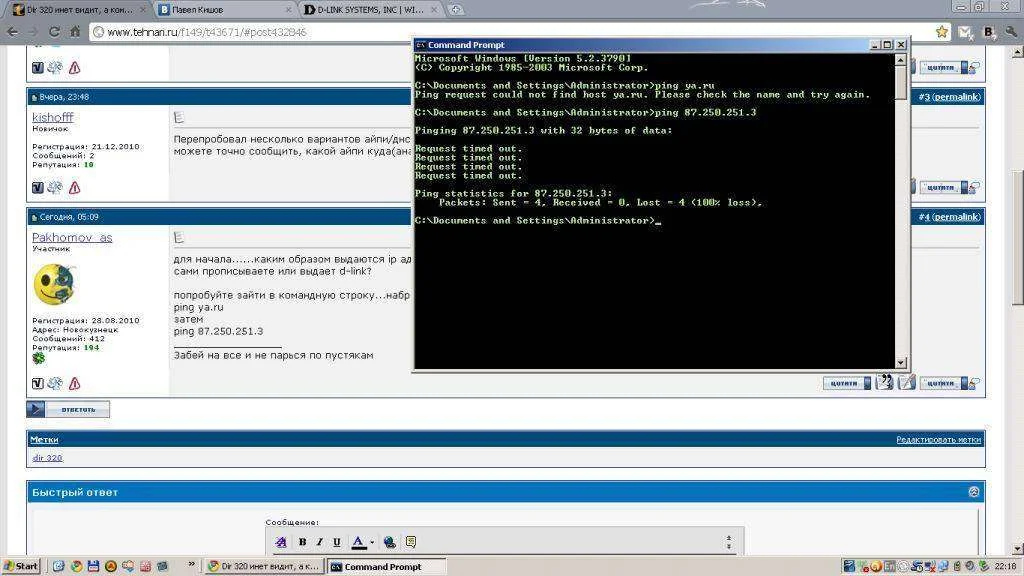Click the left цитата button under post #4

click(x=846, y=383)
